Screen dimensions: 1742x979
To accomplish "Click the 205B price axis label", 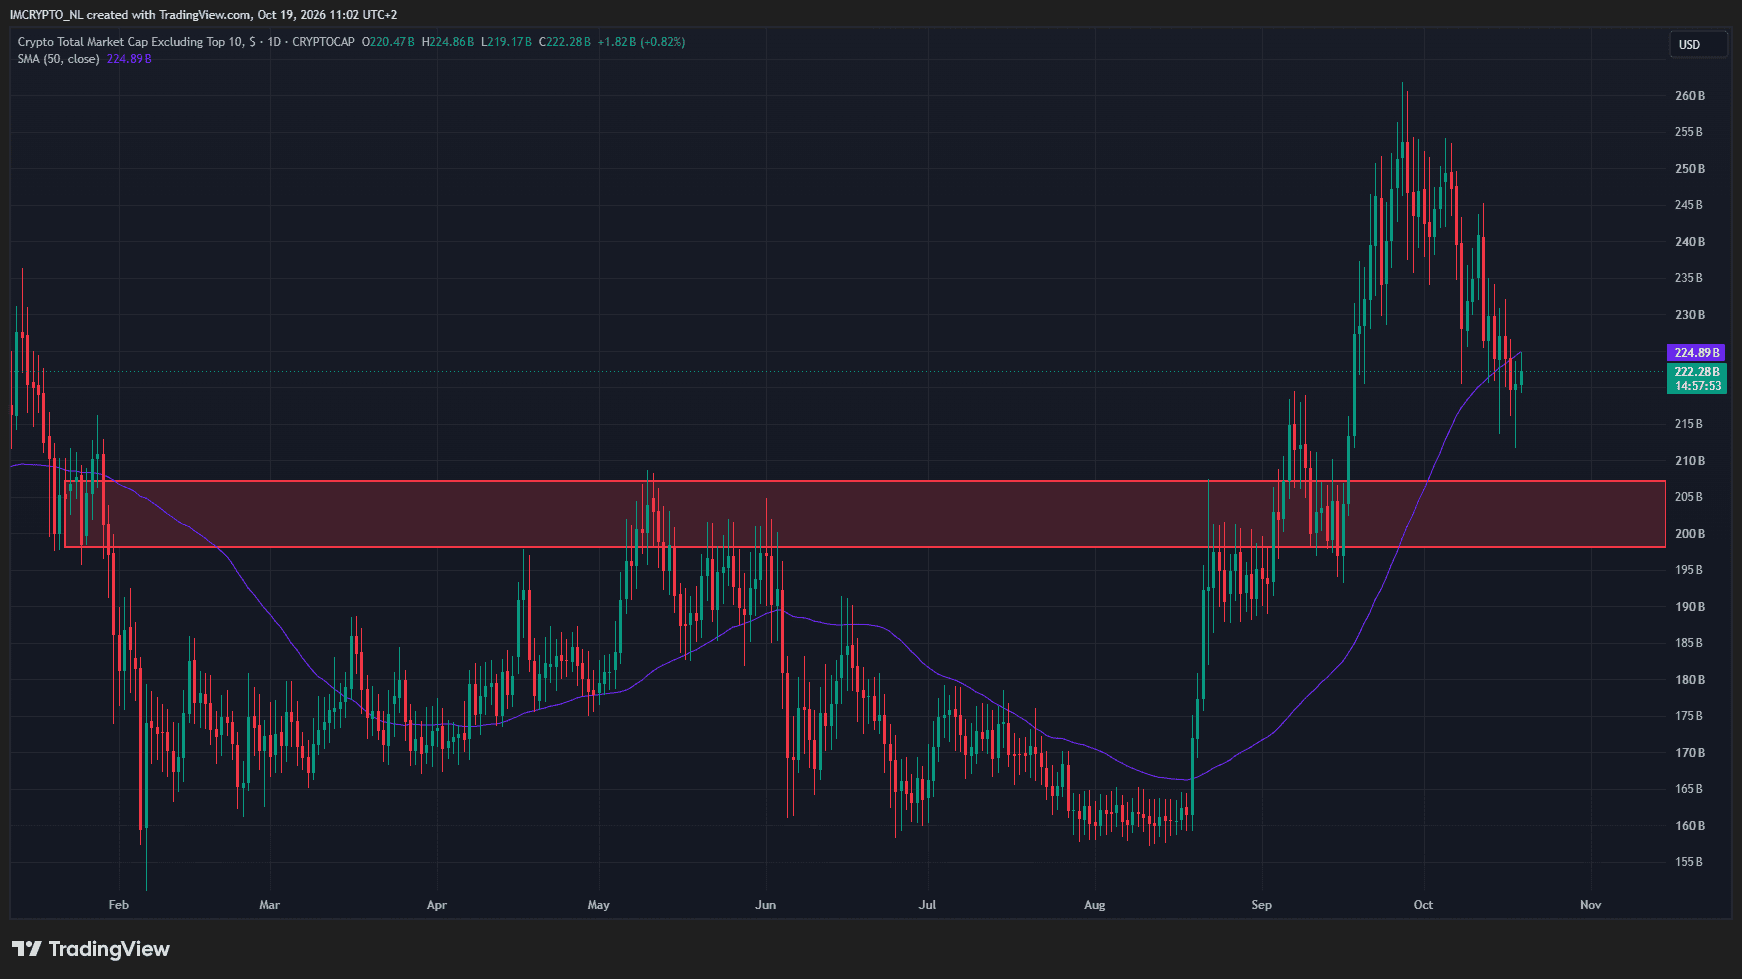I will (1689, 497).
